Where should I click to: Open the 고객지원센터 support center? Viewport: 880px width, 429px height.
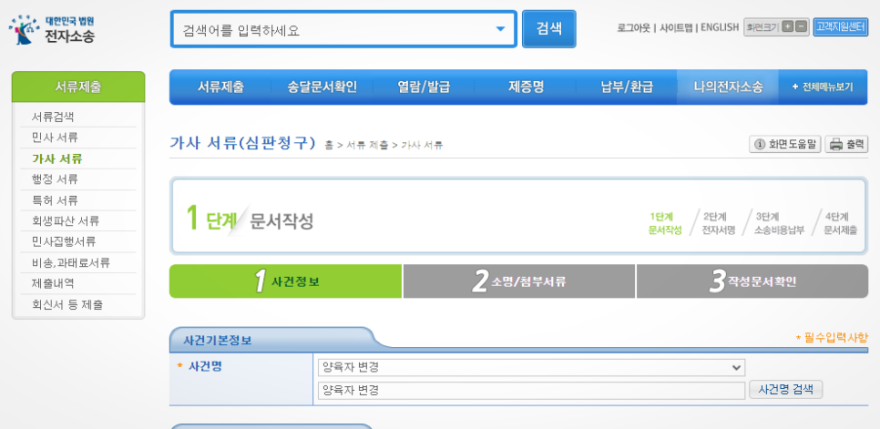tap(840, 27)
